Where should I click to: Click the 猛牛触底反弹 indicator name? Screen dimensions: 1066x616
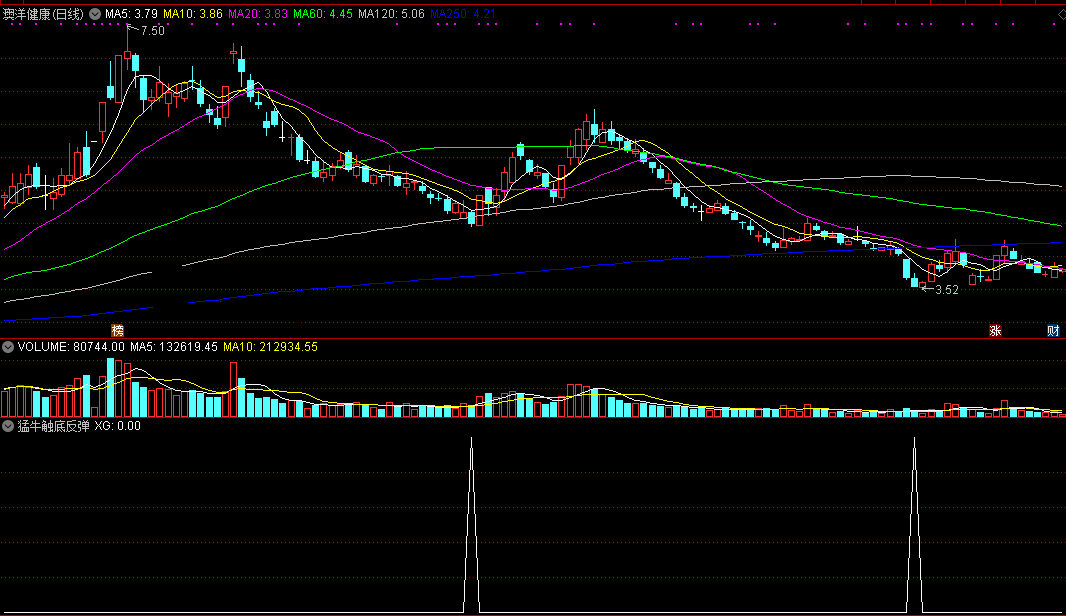click(x=53, y=426)
